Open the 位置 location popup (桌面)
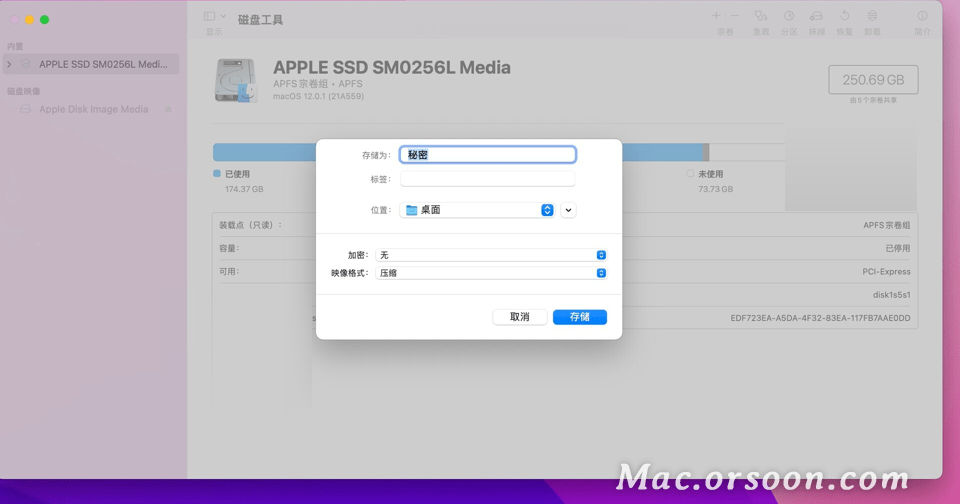This screenshot has height=504, width=960. (x=477, y=210)
